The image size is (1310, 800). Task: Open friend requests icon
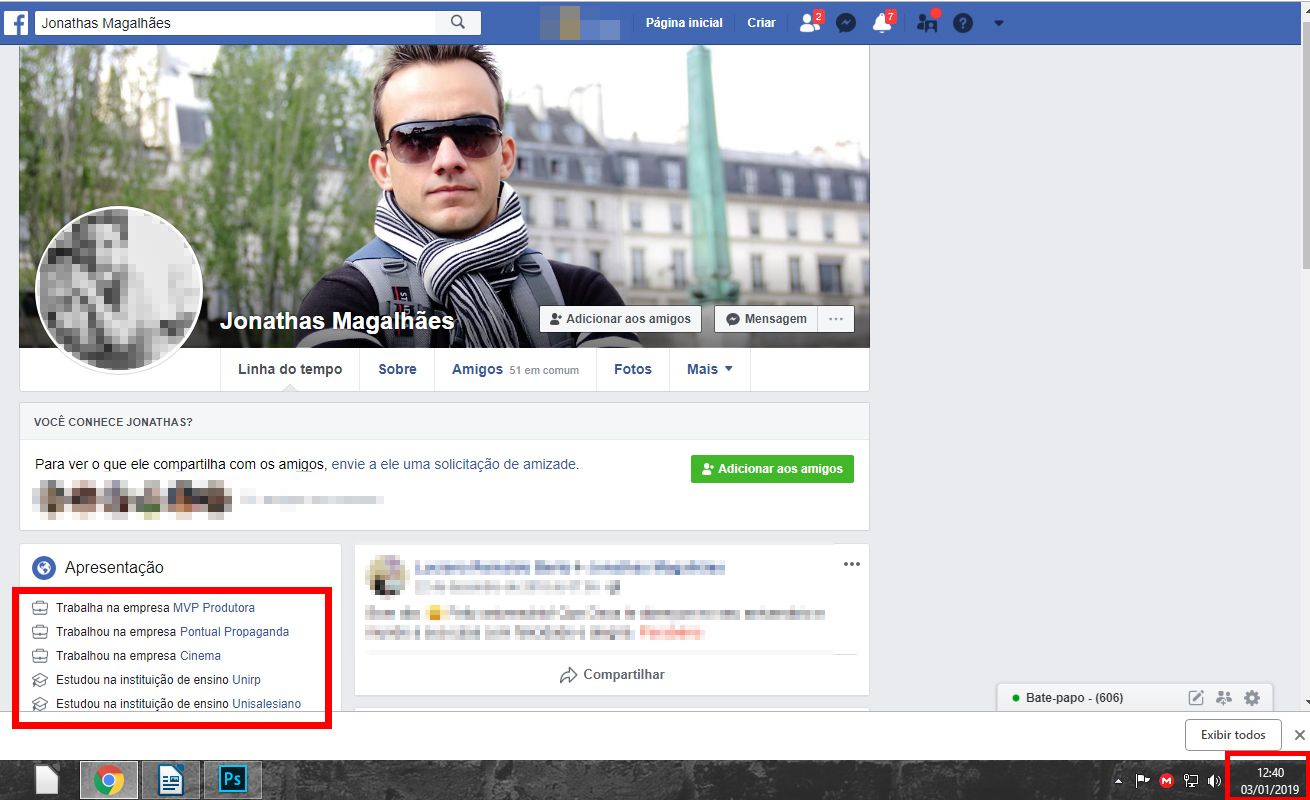pos(810,23)
